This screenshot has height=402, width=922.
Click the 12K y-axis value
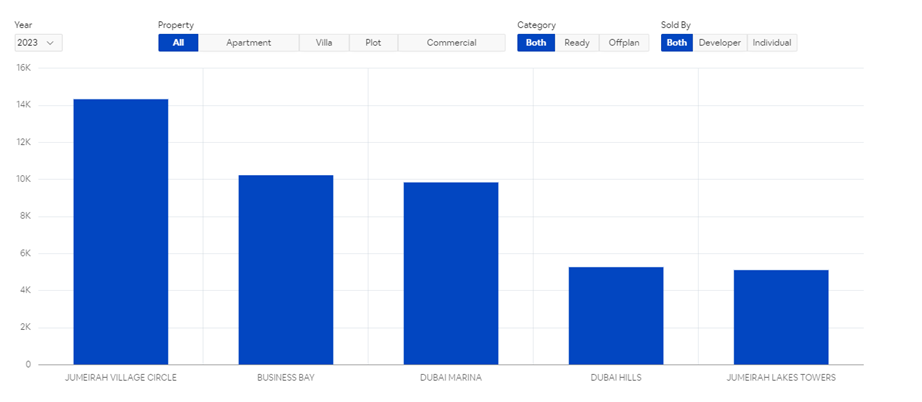pos(24,142)
